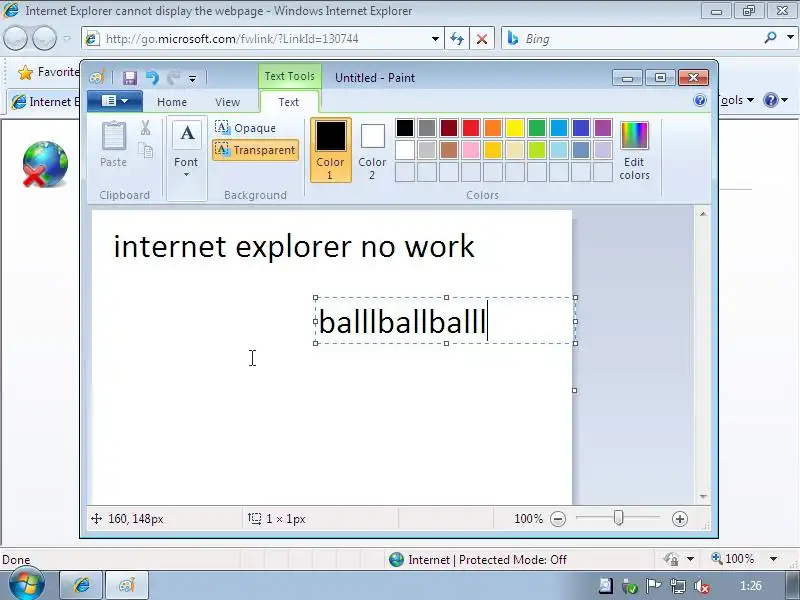
Task: Enable Opaque text background
Action: click(245, 128)
